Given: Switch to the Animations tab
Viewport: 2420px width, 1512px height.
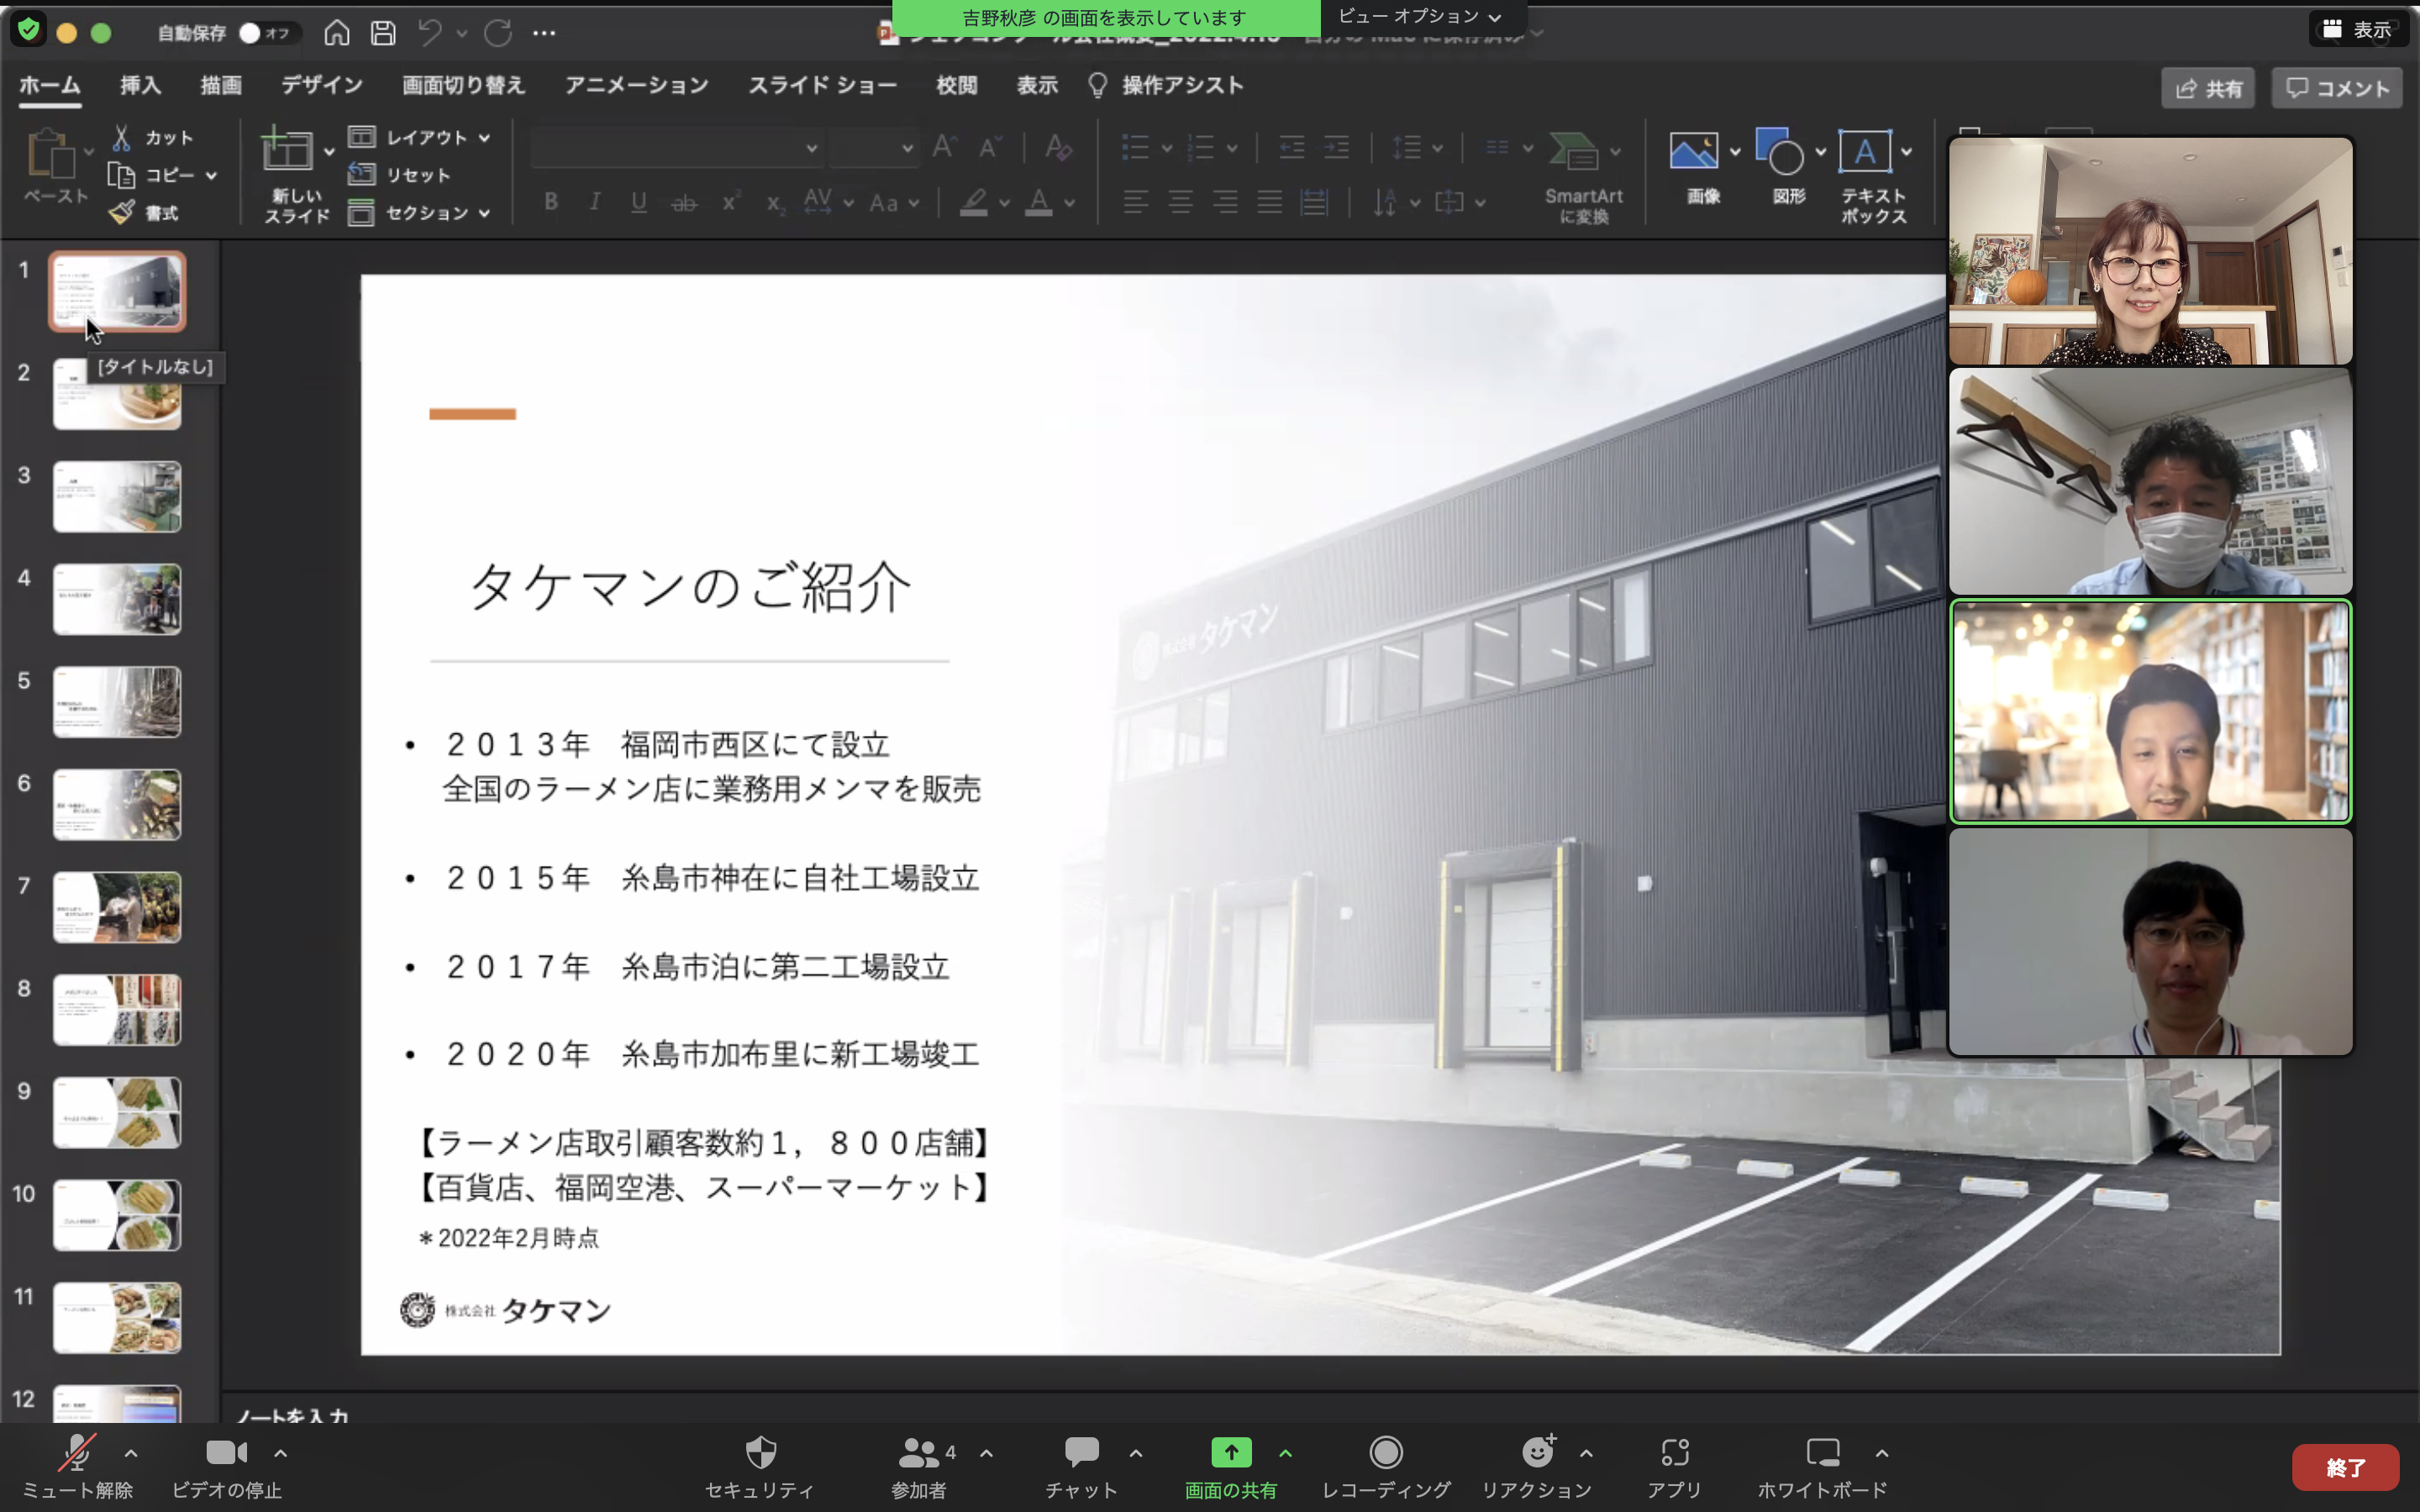Looking at the screenshot, I should [x=637, y=85].
